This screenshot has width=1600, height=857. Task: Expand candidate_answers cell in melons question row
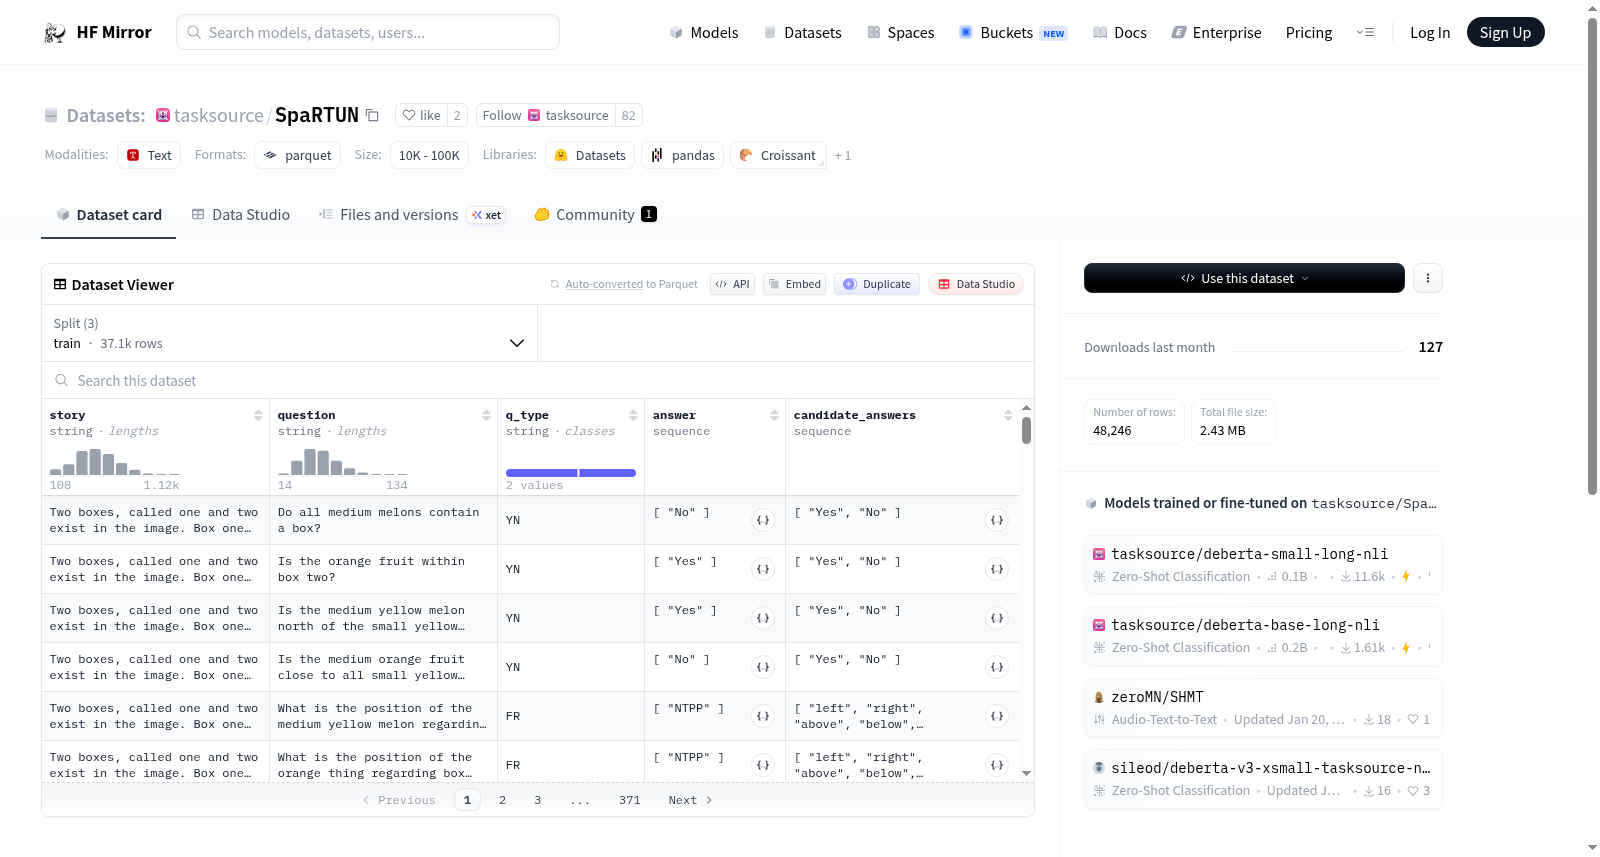coord(997,520)
